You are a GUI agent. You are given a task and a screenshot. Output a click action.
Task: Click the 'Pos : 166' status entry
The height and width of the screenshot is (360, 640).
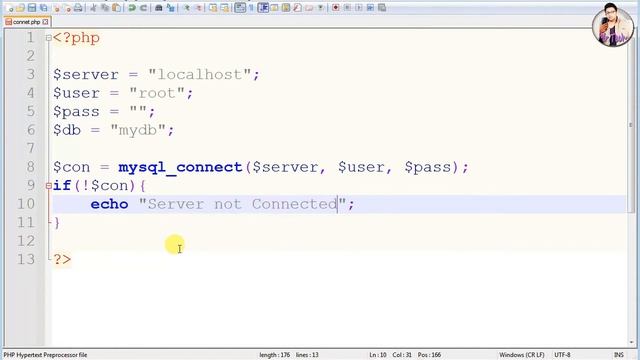[429, 355]
